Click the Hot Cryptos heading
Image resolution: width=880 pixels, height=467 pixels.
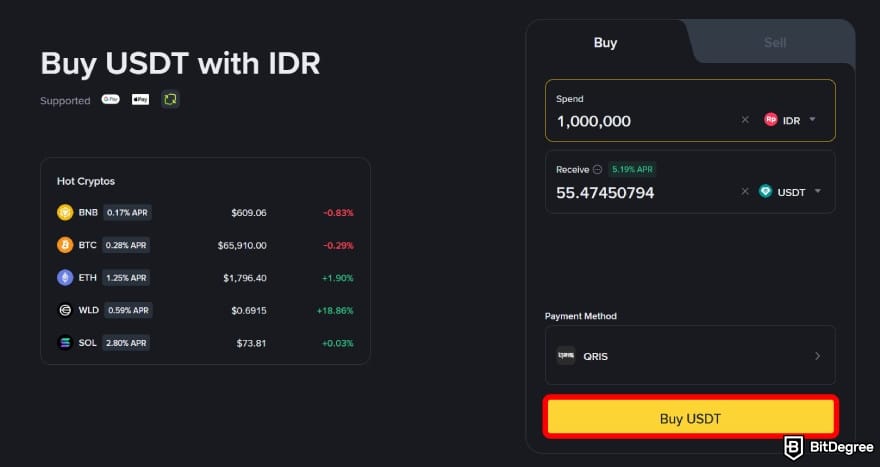86,181
